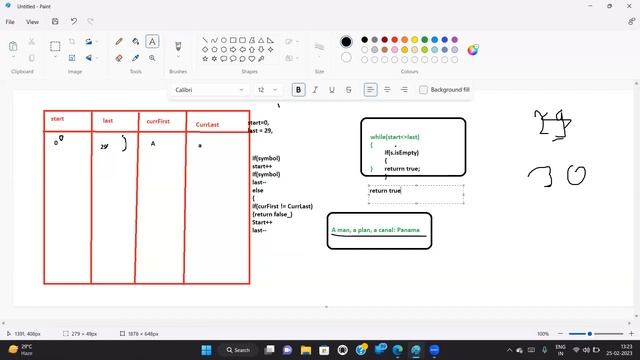The image size is (640, 360).
Task: Open the weather widget showing 29°C
Action: [21, 350]
